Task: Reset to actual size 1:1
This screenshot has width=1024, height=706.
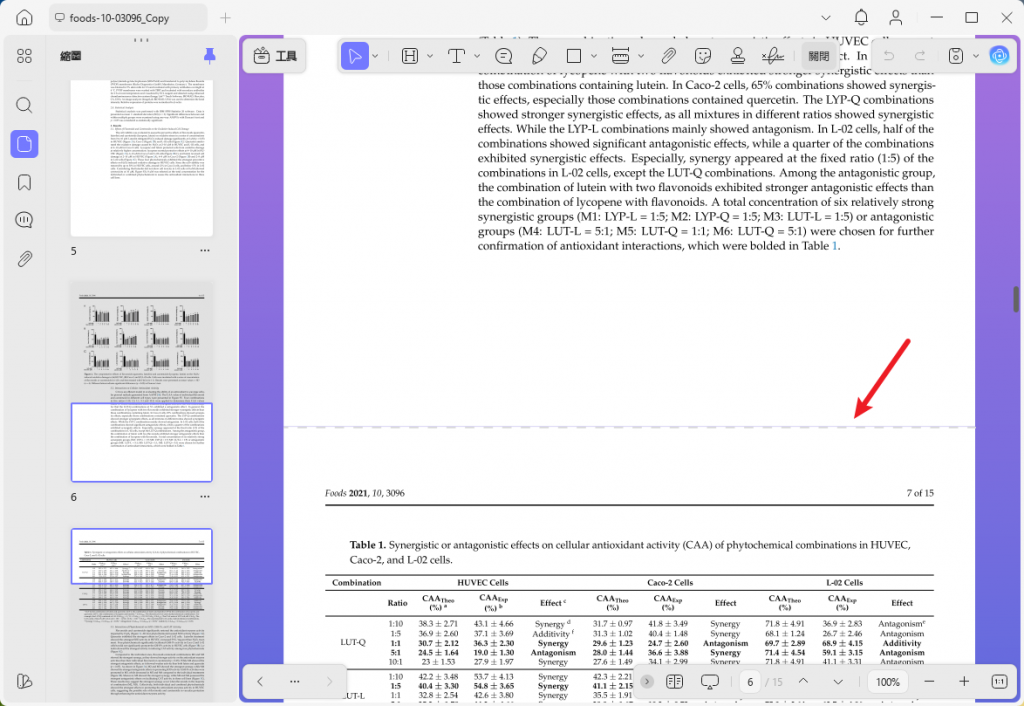Action: pos(999,682)
